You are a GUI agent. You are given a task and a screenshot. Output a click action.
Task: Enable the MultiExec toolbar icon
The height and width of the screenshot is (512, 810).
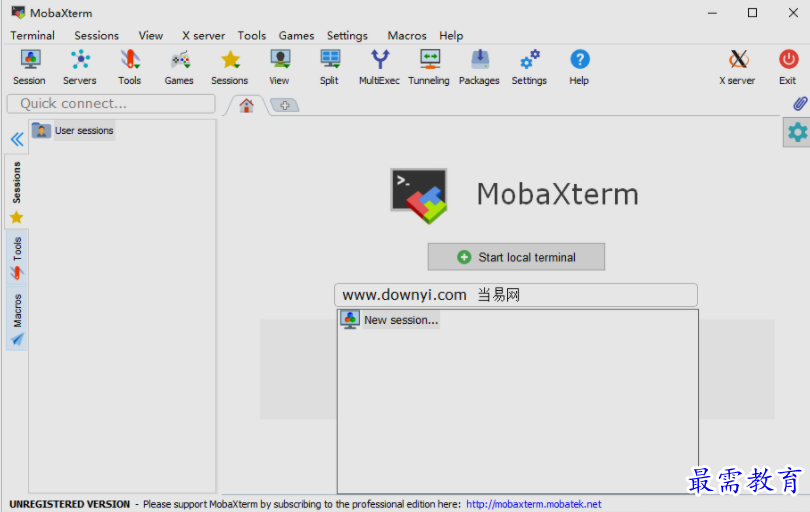379,67
